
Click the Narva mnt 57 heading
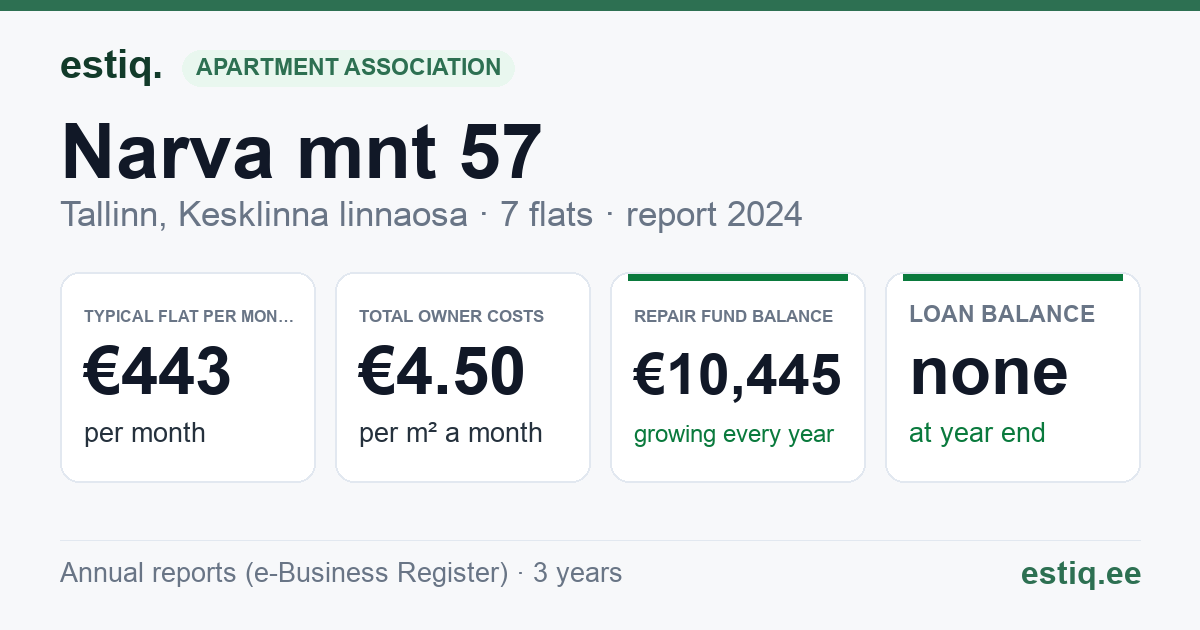[301, 152]
